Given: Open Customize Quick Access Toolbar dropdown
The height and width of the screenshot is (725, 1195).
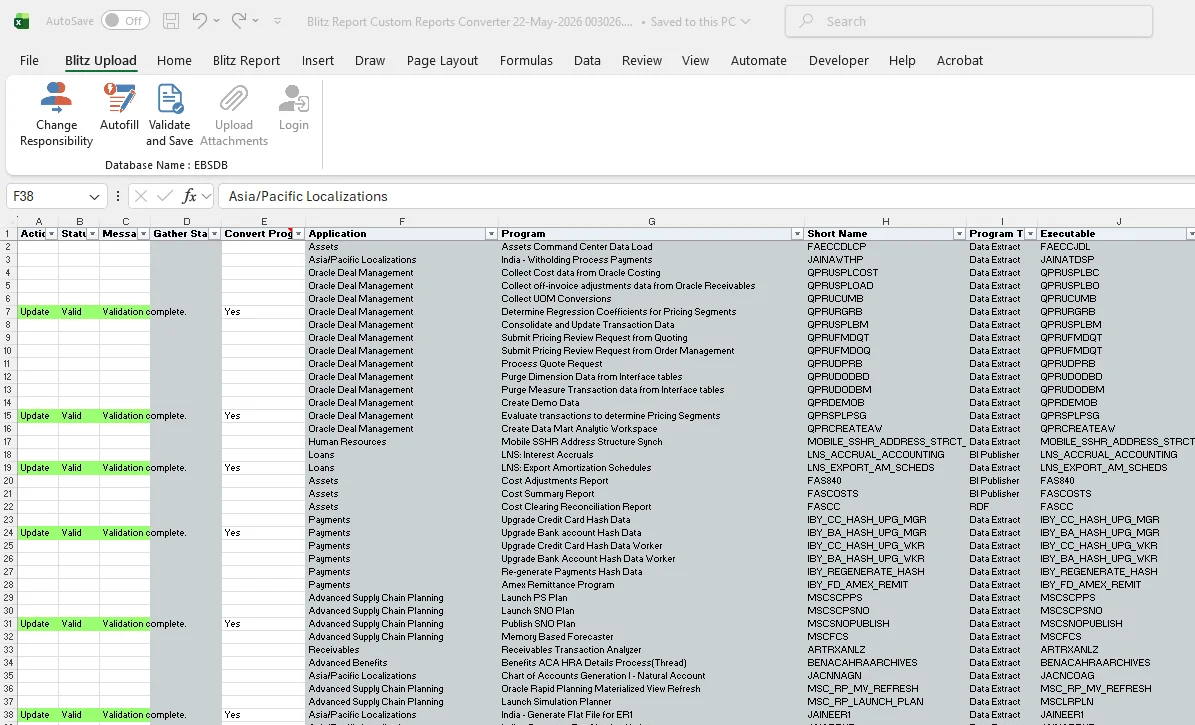Looking at the screenshot, I should click(277, 21).
